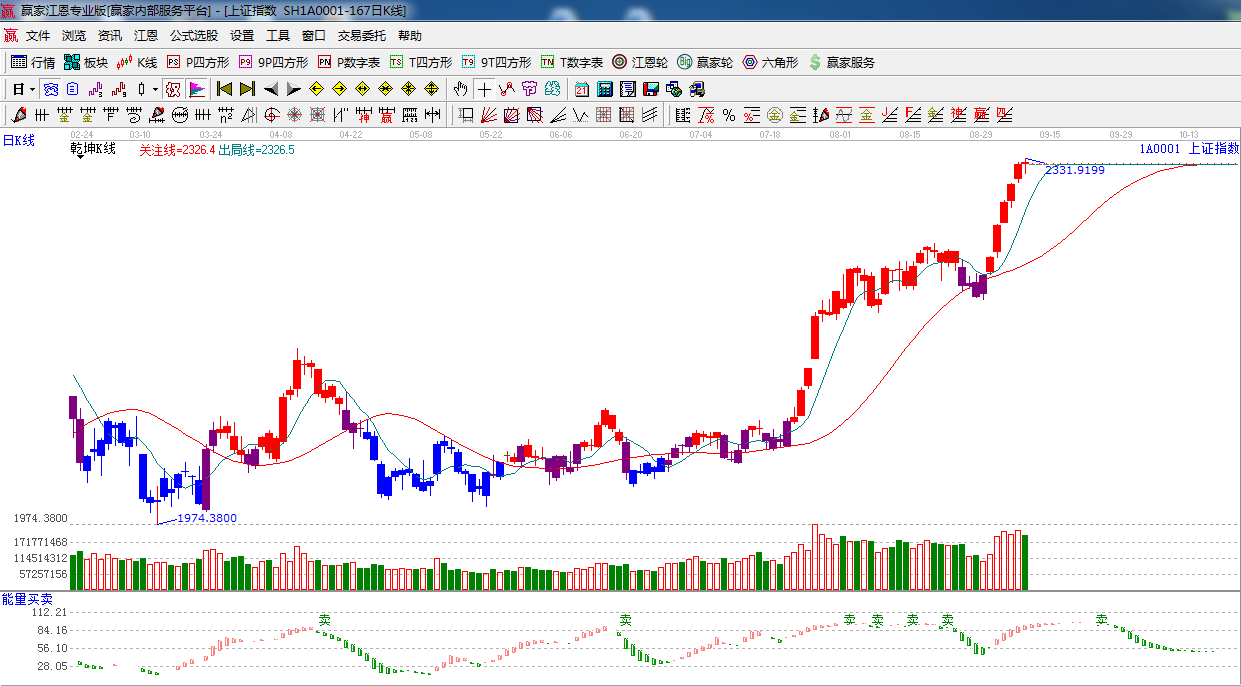
Task: Open the 江恩轮 Gann wheel tool
Action: point(640,62)
